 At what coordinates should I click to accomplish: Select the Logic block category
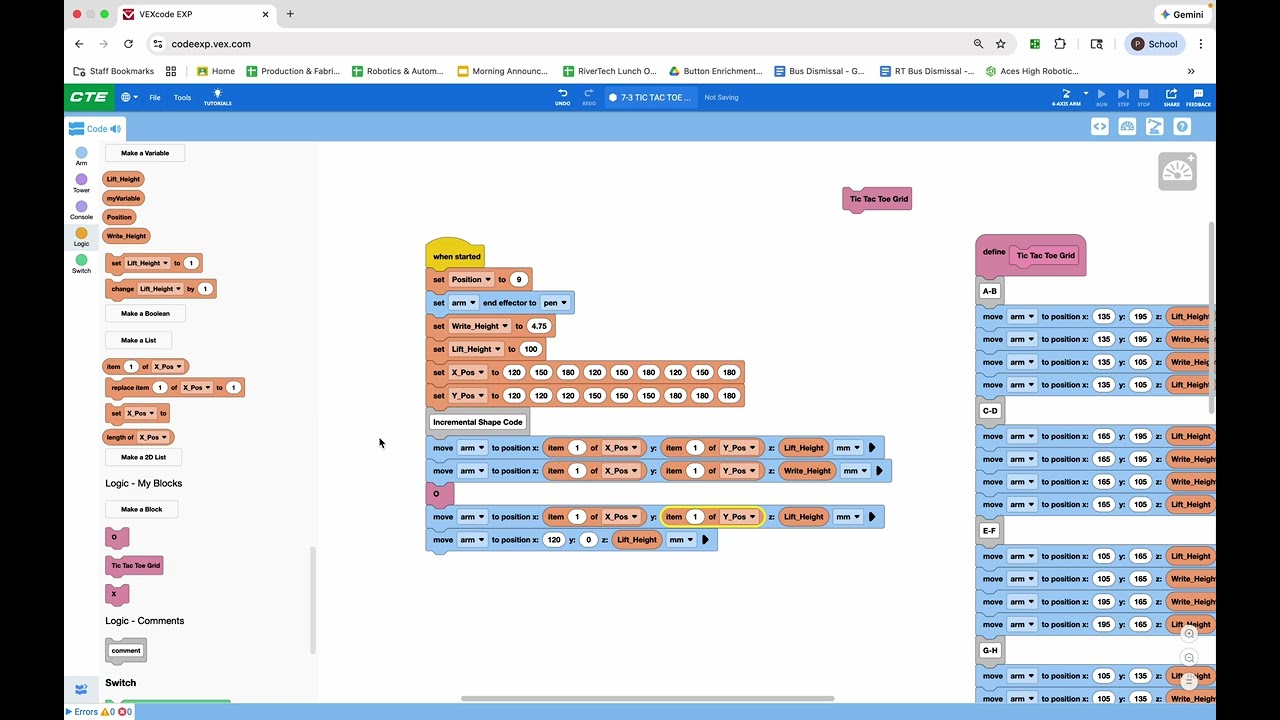coord(81,237)
